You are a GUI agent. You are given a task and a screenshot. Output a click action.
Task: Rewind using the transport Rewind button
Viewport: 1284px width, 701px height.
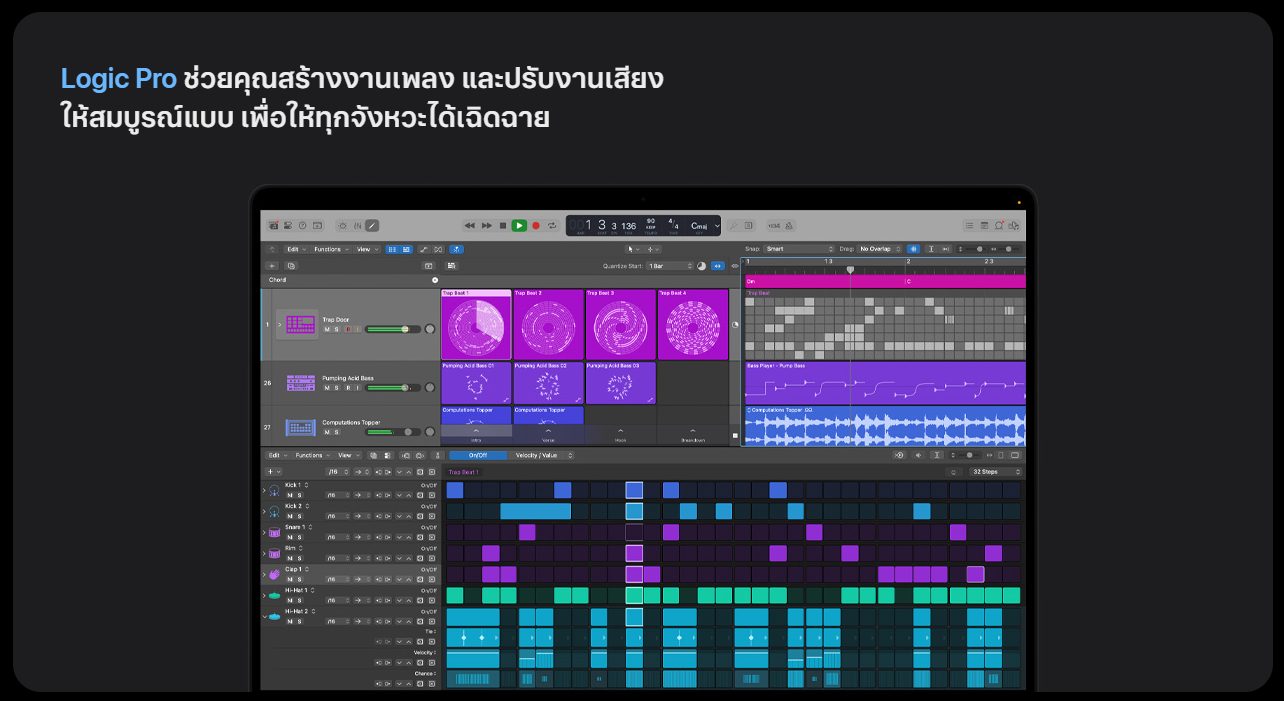coord(470,225)
